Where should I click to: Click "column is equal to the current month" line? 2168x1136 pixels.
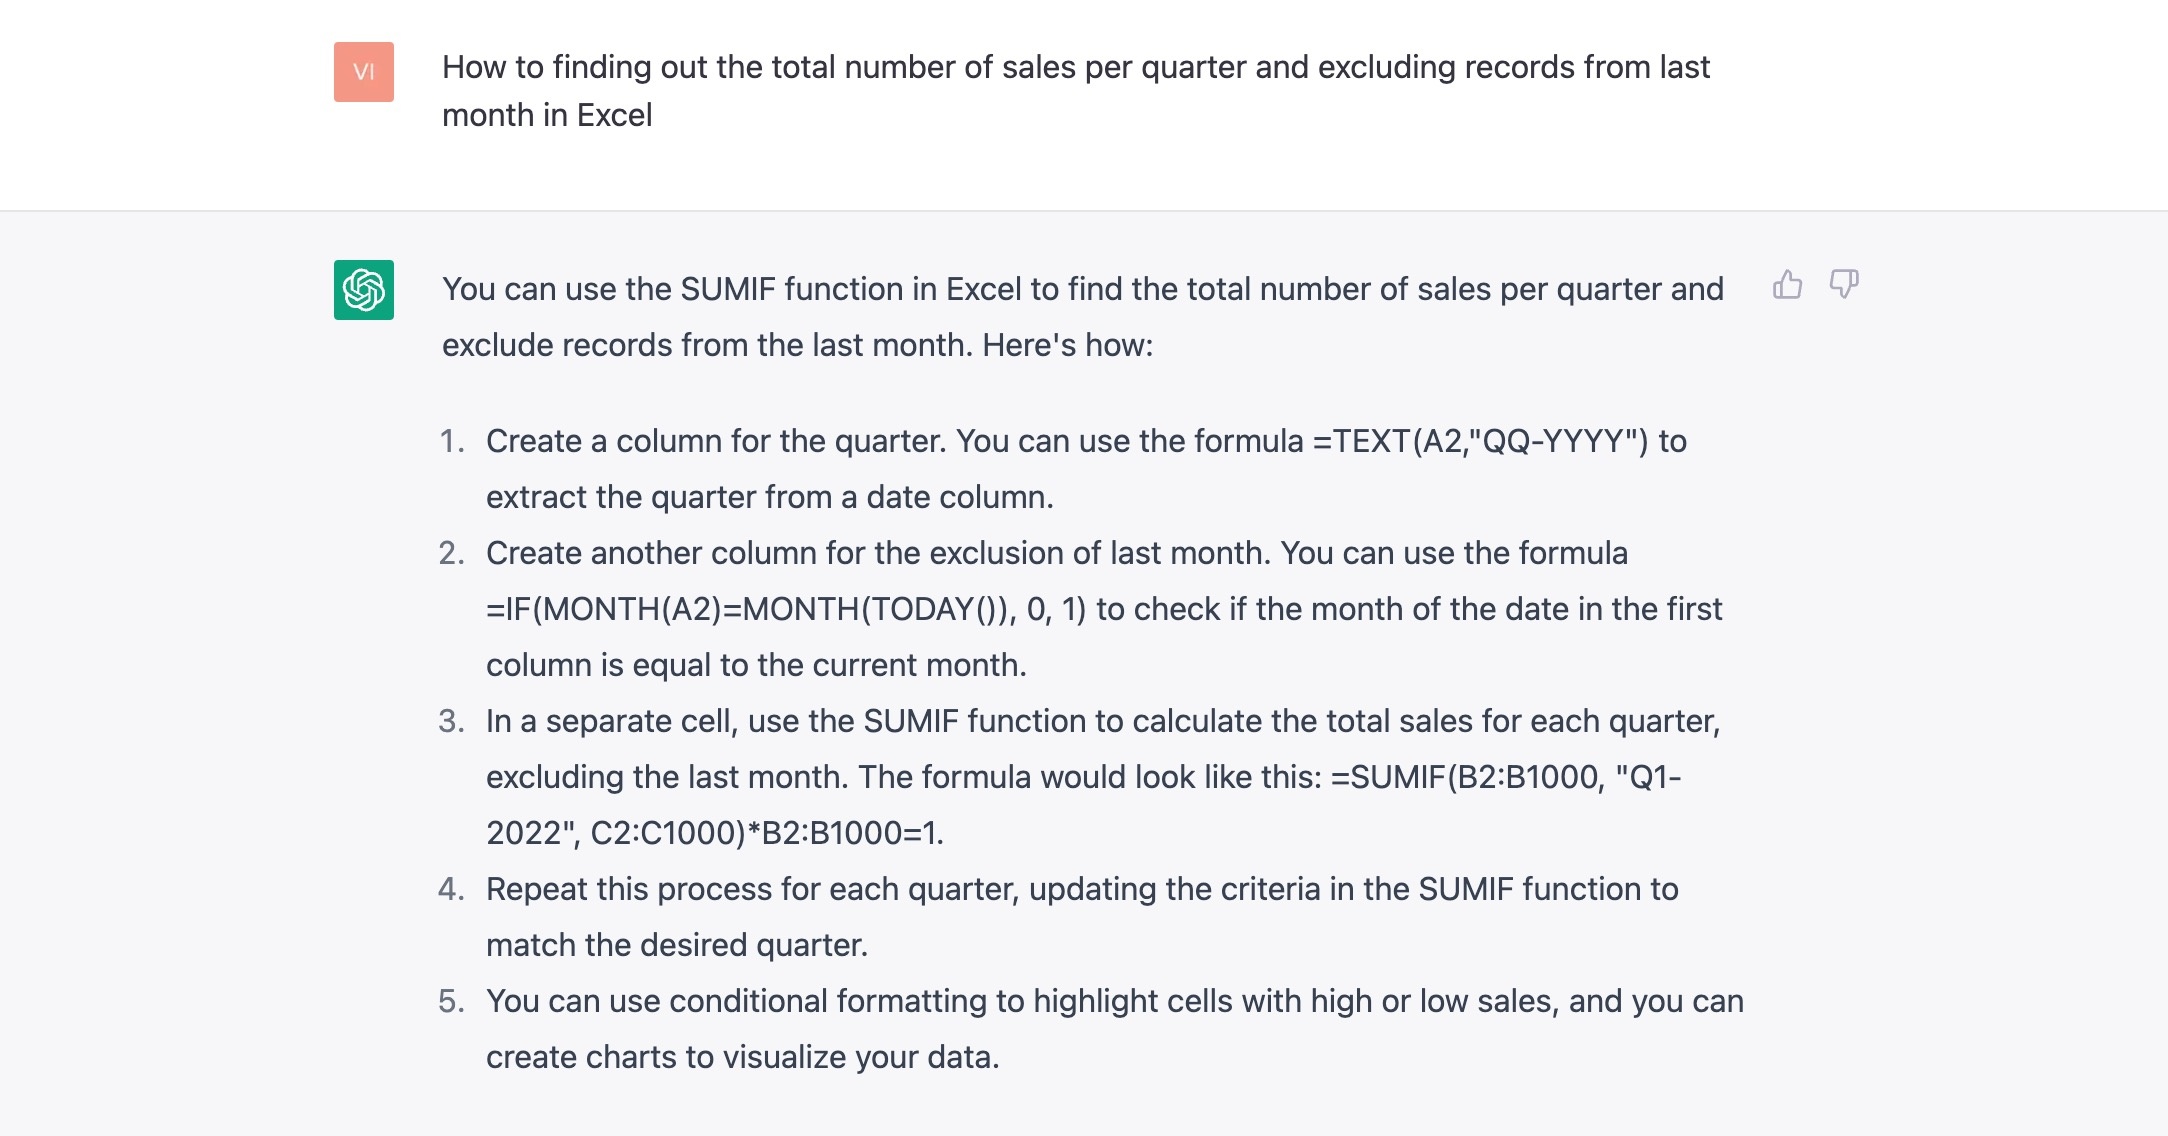(x=756, y=665)
